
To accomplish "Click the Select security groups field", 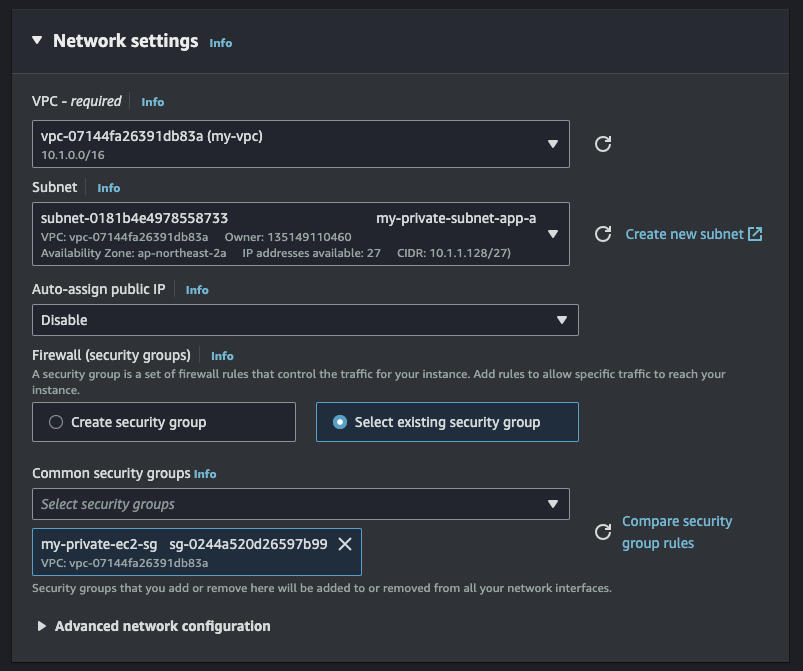I will pyautogui.click(x=300, y=504).
